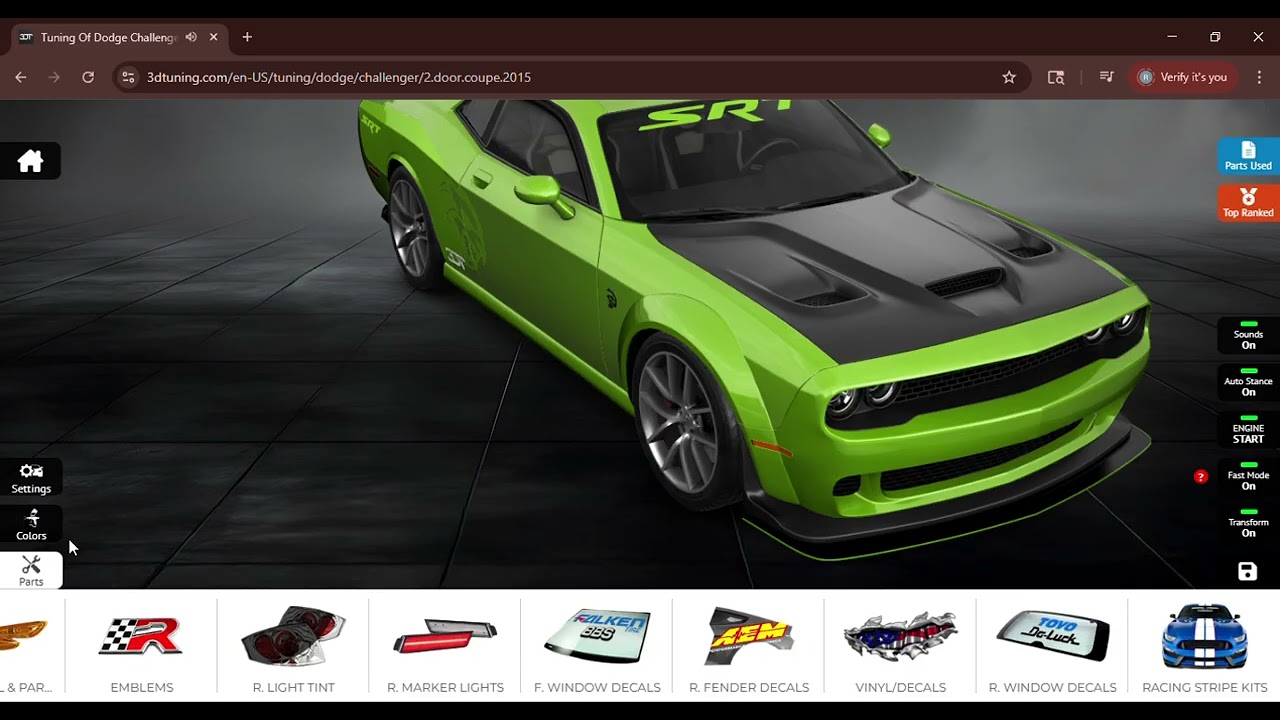1280x720 pixels.
Task: Open Google Lens search icon
Action: tap(1056, 77)
